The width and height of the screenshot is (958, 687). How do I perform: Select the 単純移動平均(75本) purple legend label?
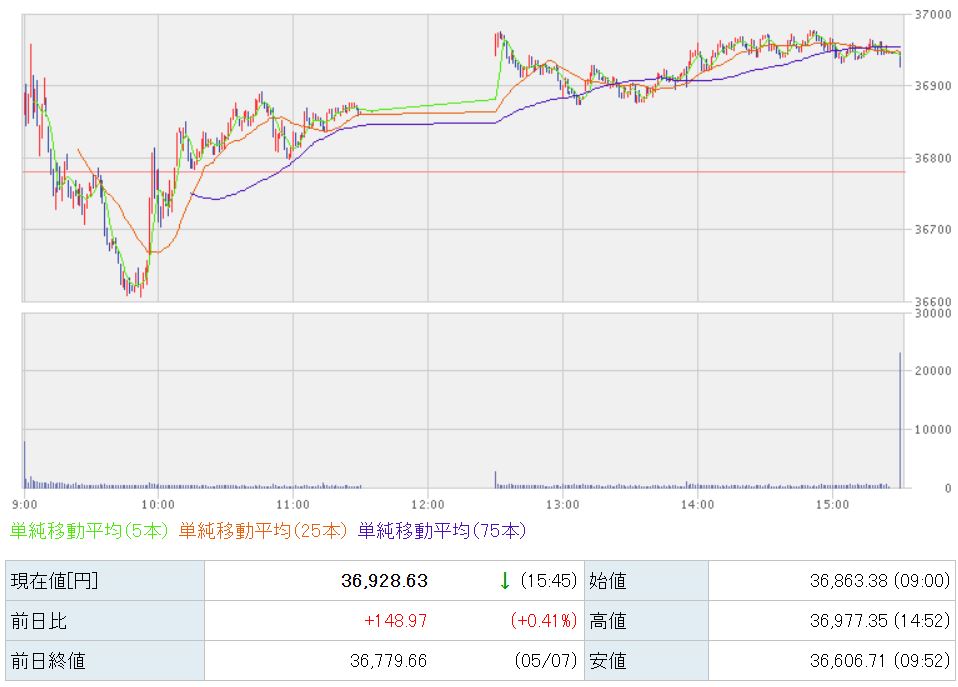tap(442, 531)
